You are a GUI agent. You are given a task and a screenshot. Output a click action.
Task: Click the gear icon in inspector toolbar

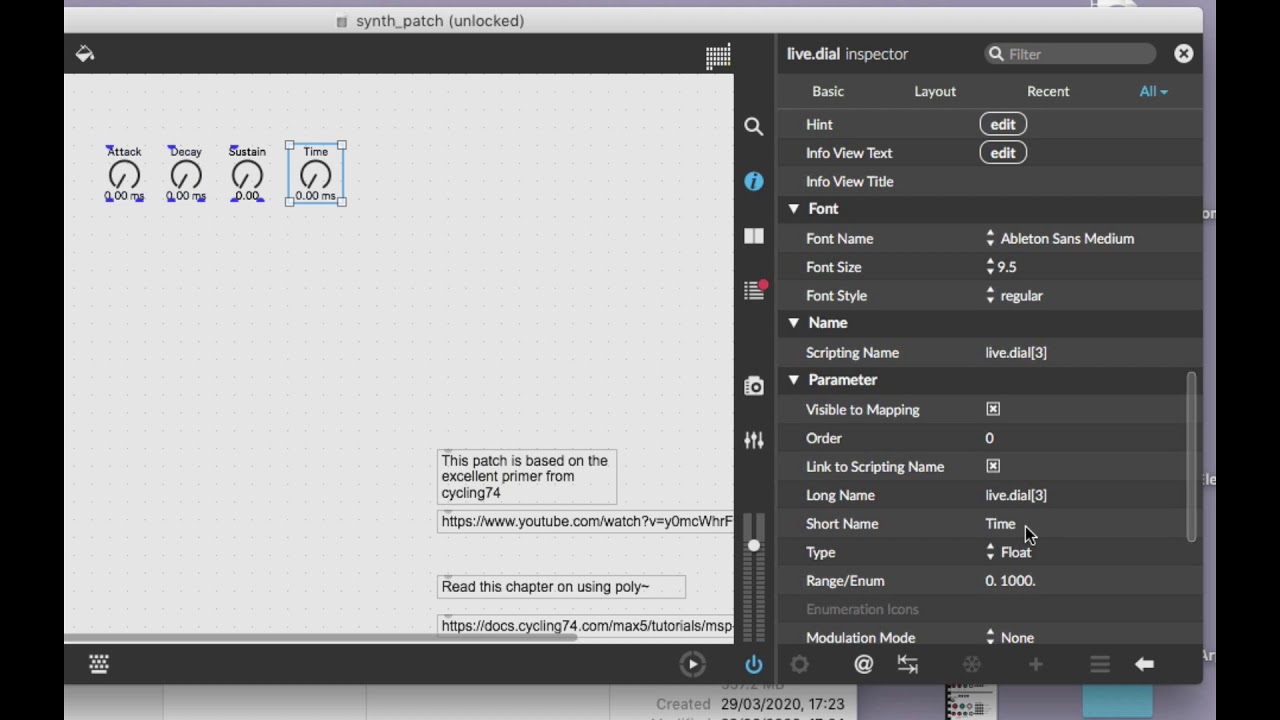click(800, 664)
